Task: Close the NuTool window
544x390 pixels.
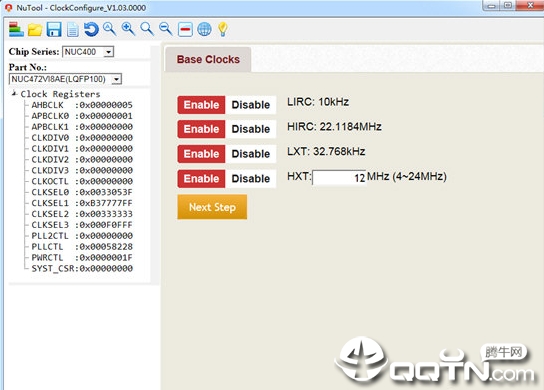Action: (530, 5)
